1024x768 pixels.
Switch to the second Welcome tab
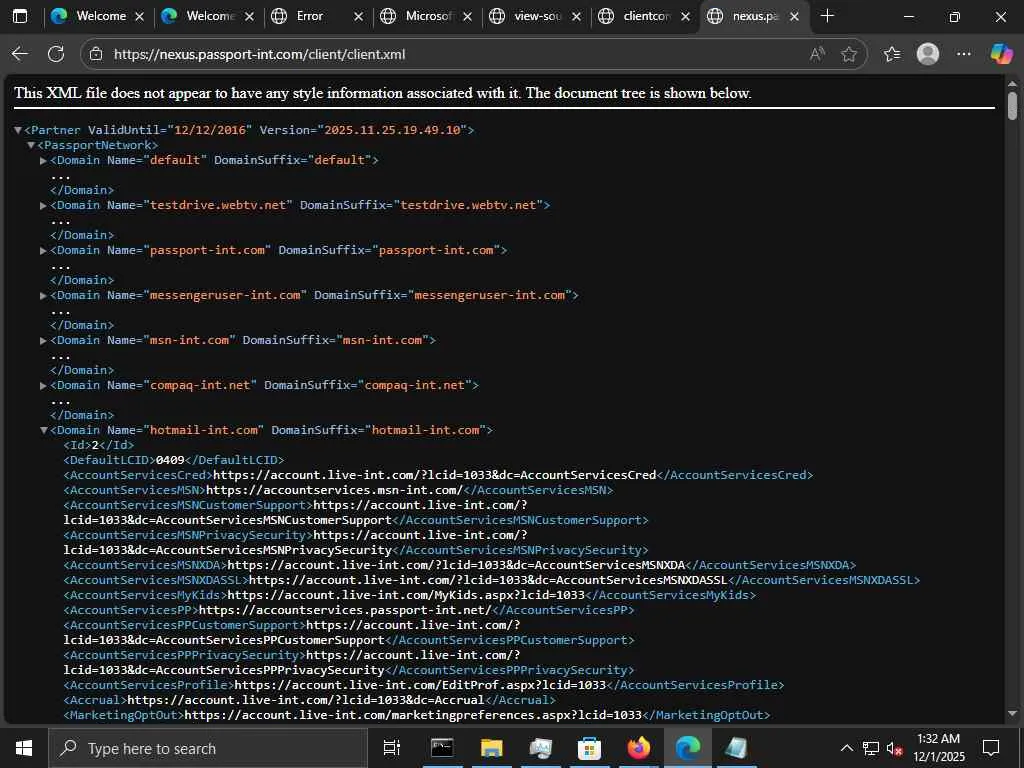[208, 16]
